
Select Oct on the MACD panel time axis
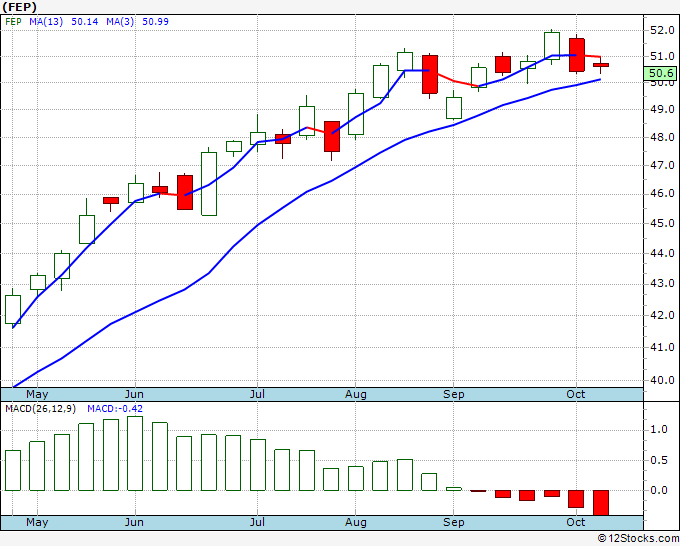pos(575,522)
